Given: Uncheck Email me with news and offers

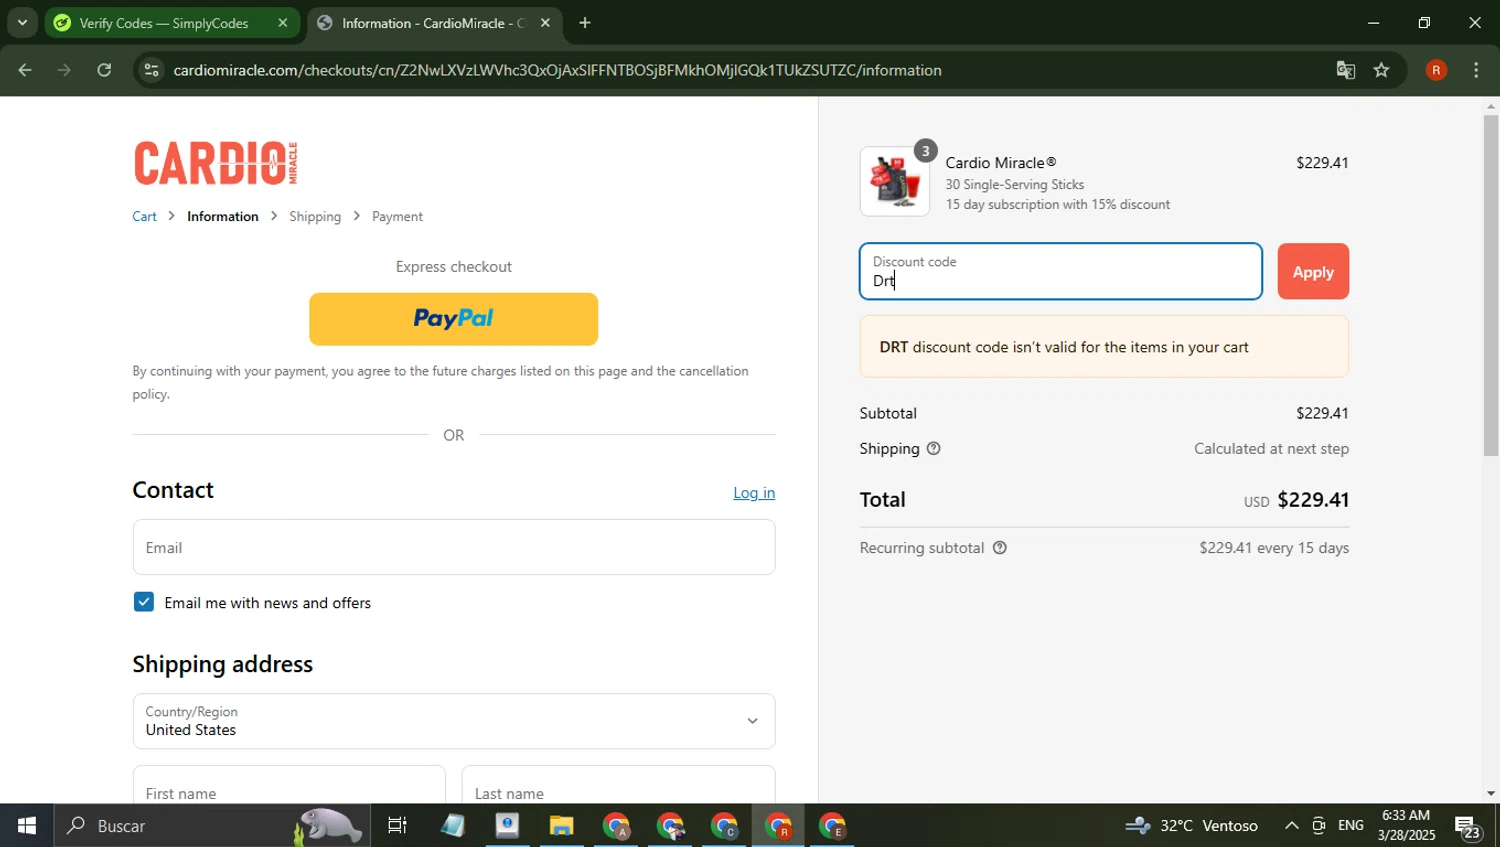Looking at the screenshot, I should pos(144,602).
